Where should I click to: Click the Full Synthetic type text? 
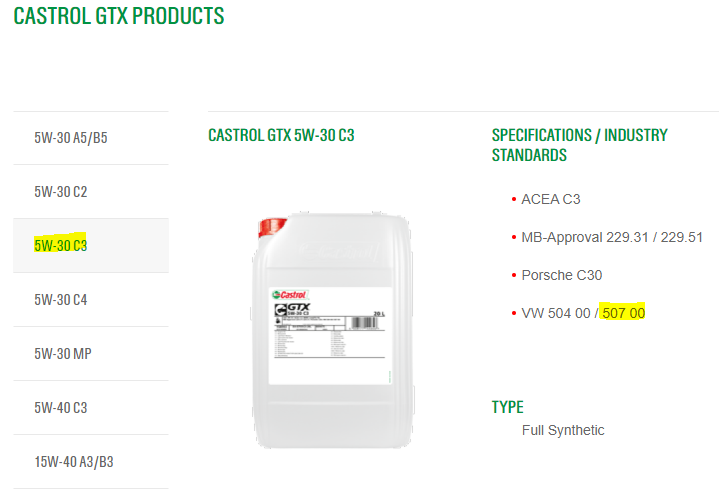563,430
